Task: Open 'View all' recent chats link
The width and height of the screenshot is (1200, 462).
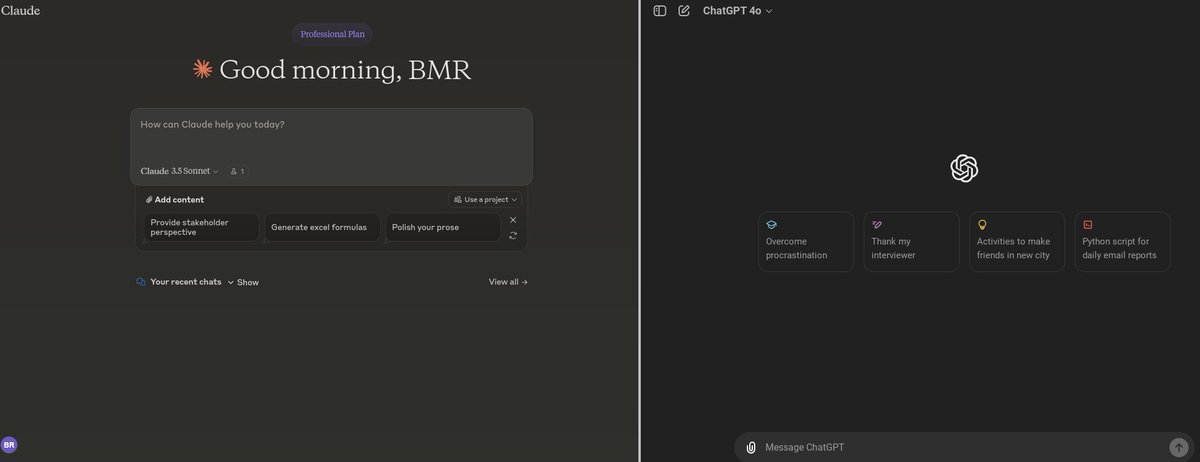Action: 508,282
